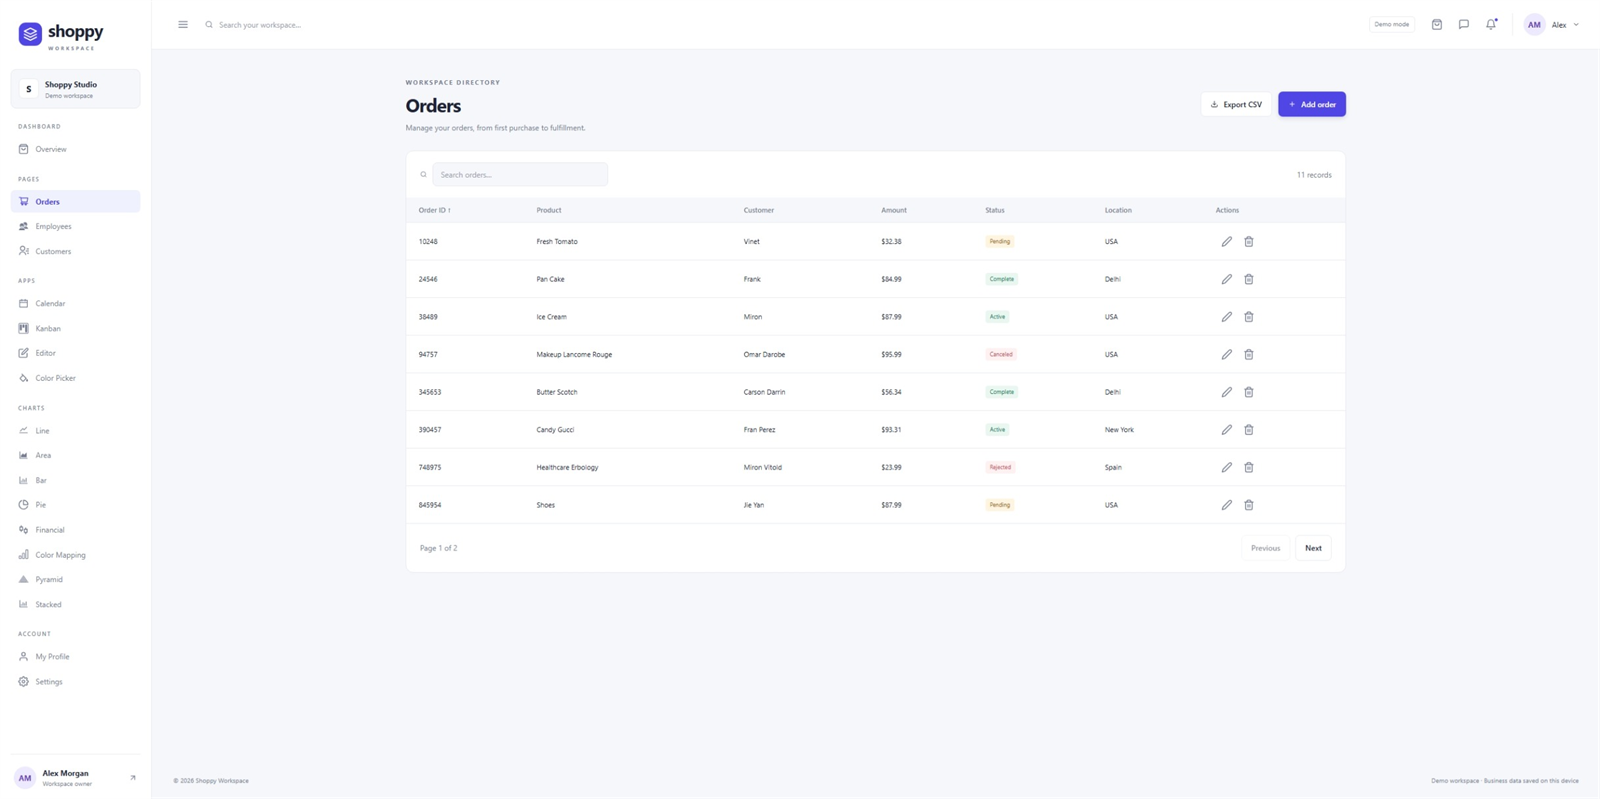The width and height of the screenshot is (1600, 799).
Task: Click the New York location cell
Action: pos(1119,430)
